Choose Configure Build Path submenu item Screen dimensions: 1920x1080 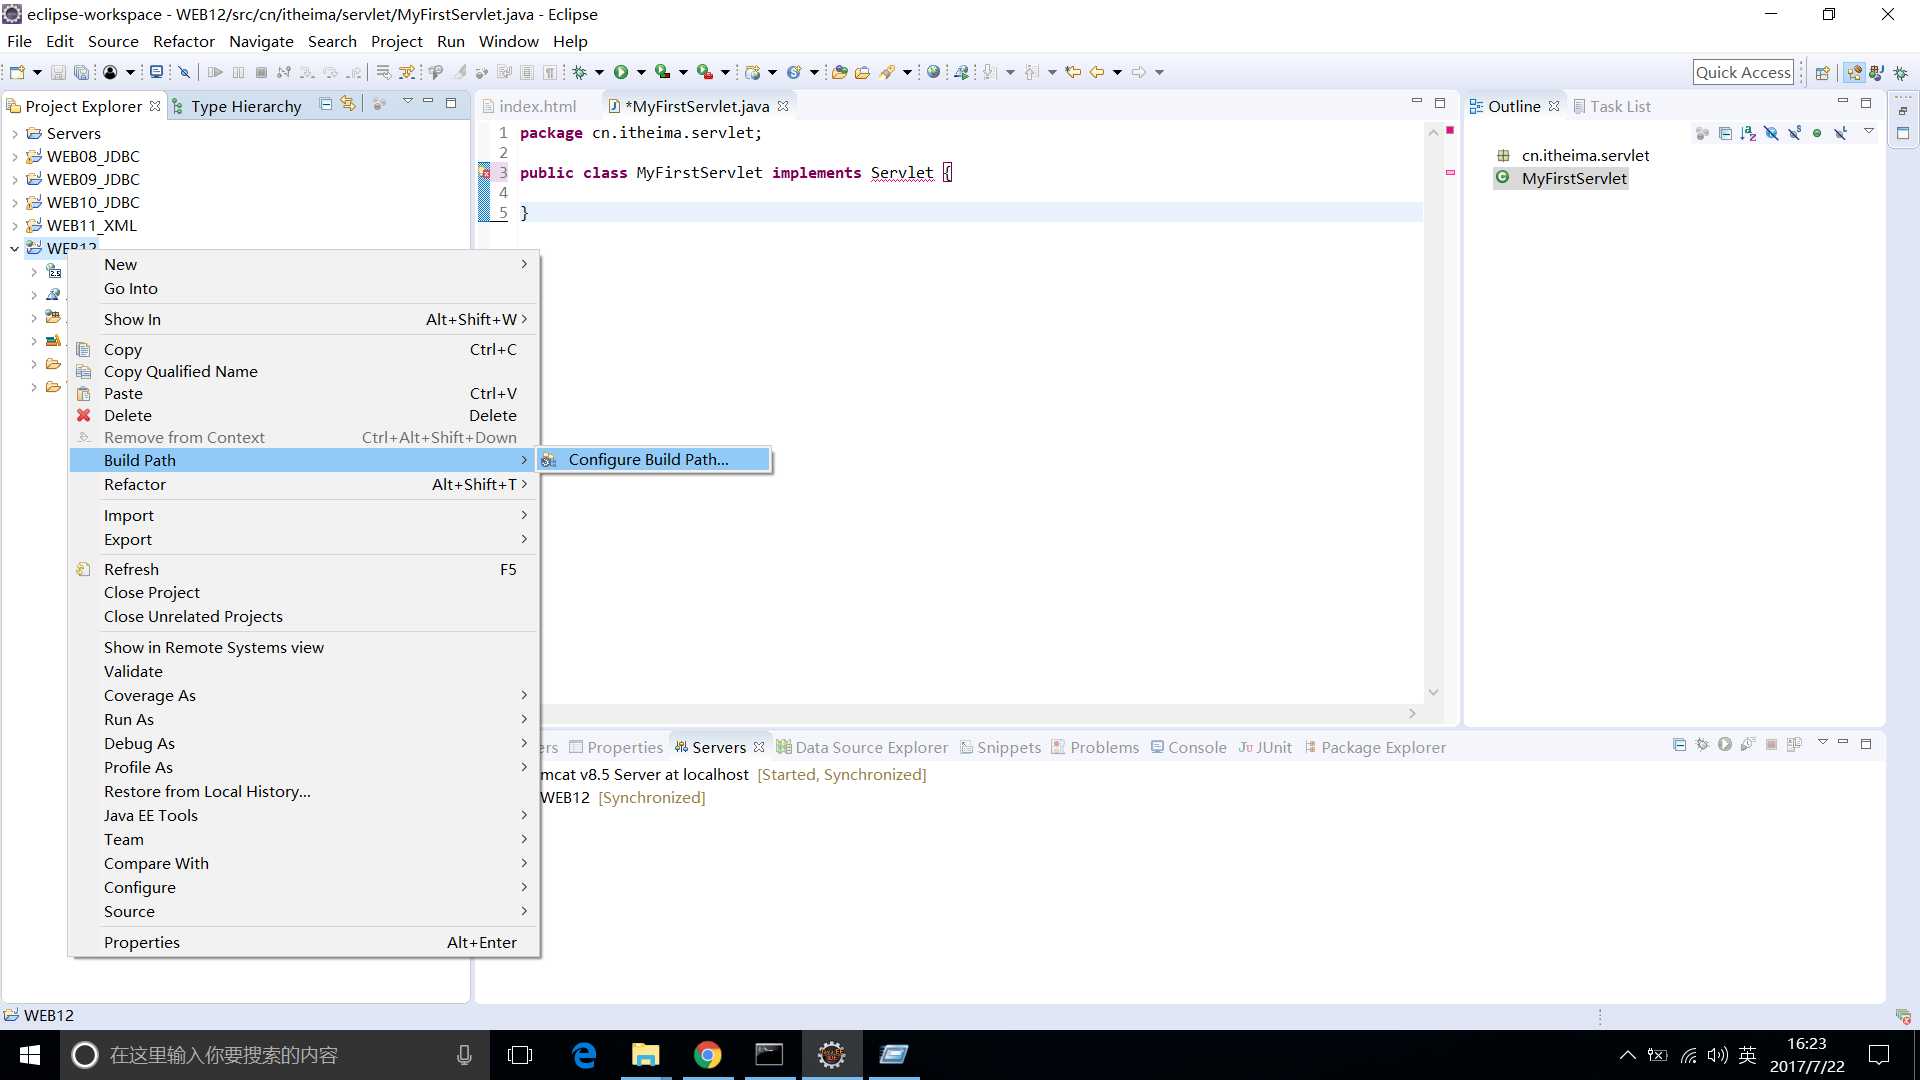tap(648, 460)
